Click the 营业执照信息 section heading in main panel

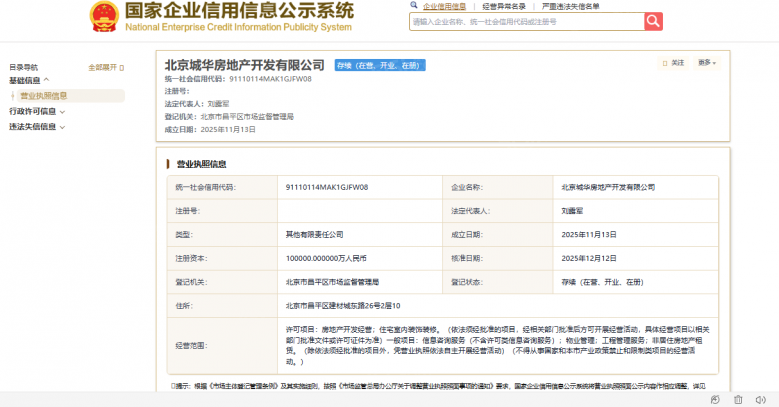click(201, 164)
